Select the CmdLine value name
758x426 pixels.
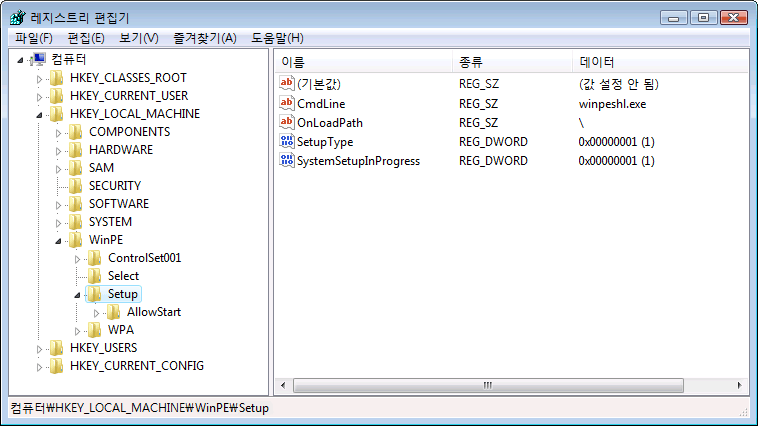point(321,103)
